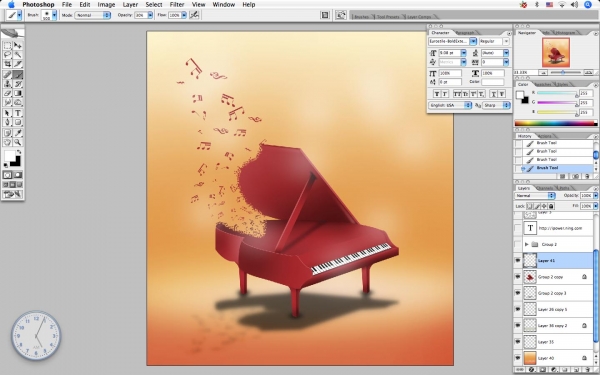Show the Group 2 layer group
The image size is (600, 375).
pos(518,244)
